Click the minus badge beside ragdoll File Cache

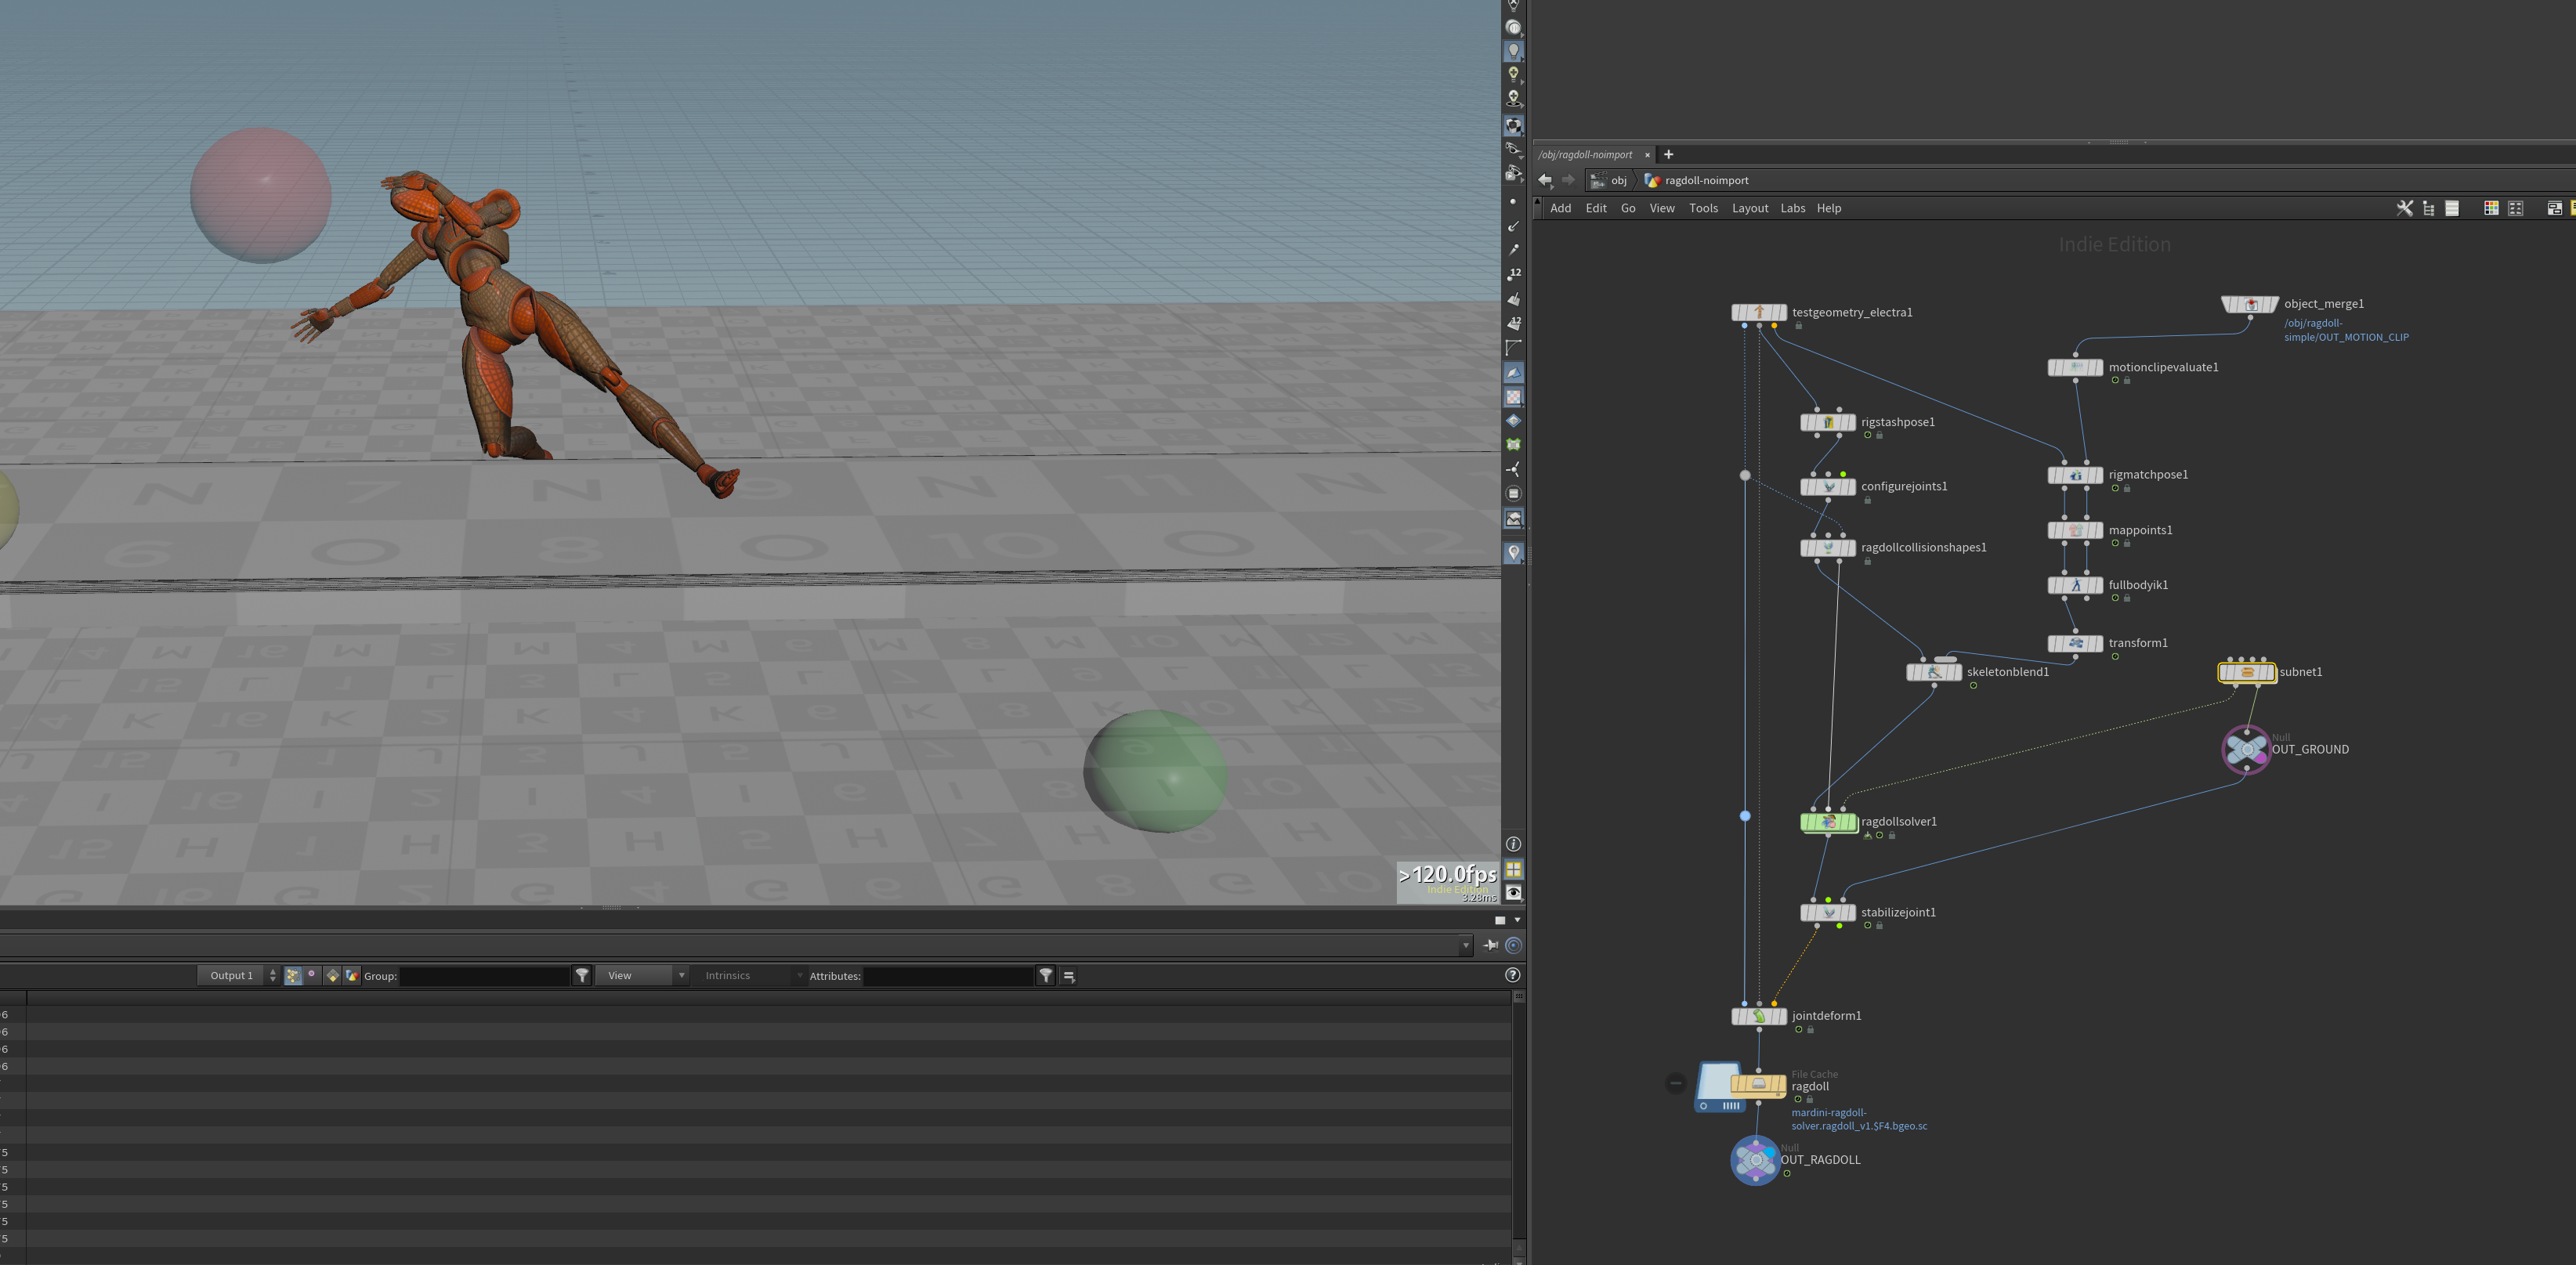[x=1676, y=1083]
